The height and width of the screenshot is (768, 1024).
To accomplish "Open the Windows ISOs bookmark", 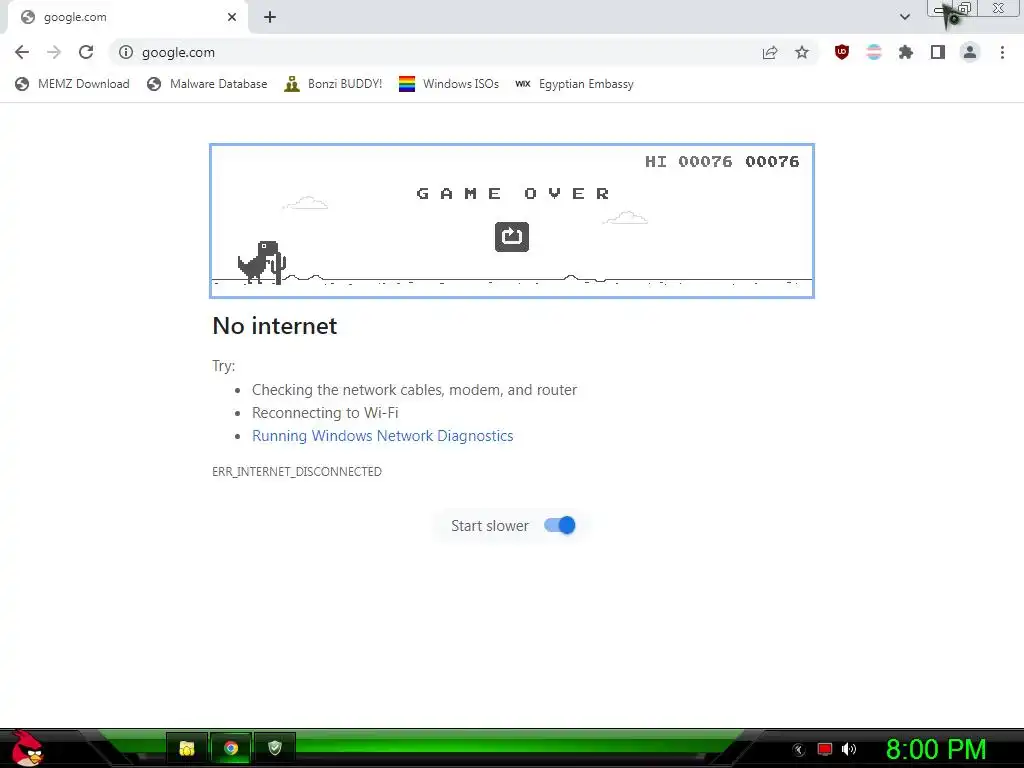I will (449, 84).
